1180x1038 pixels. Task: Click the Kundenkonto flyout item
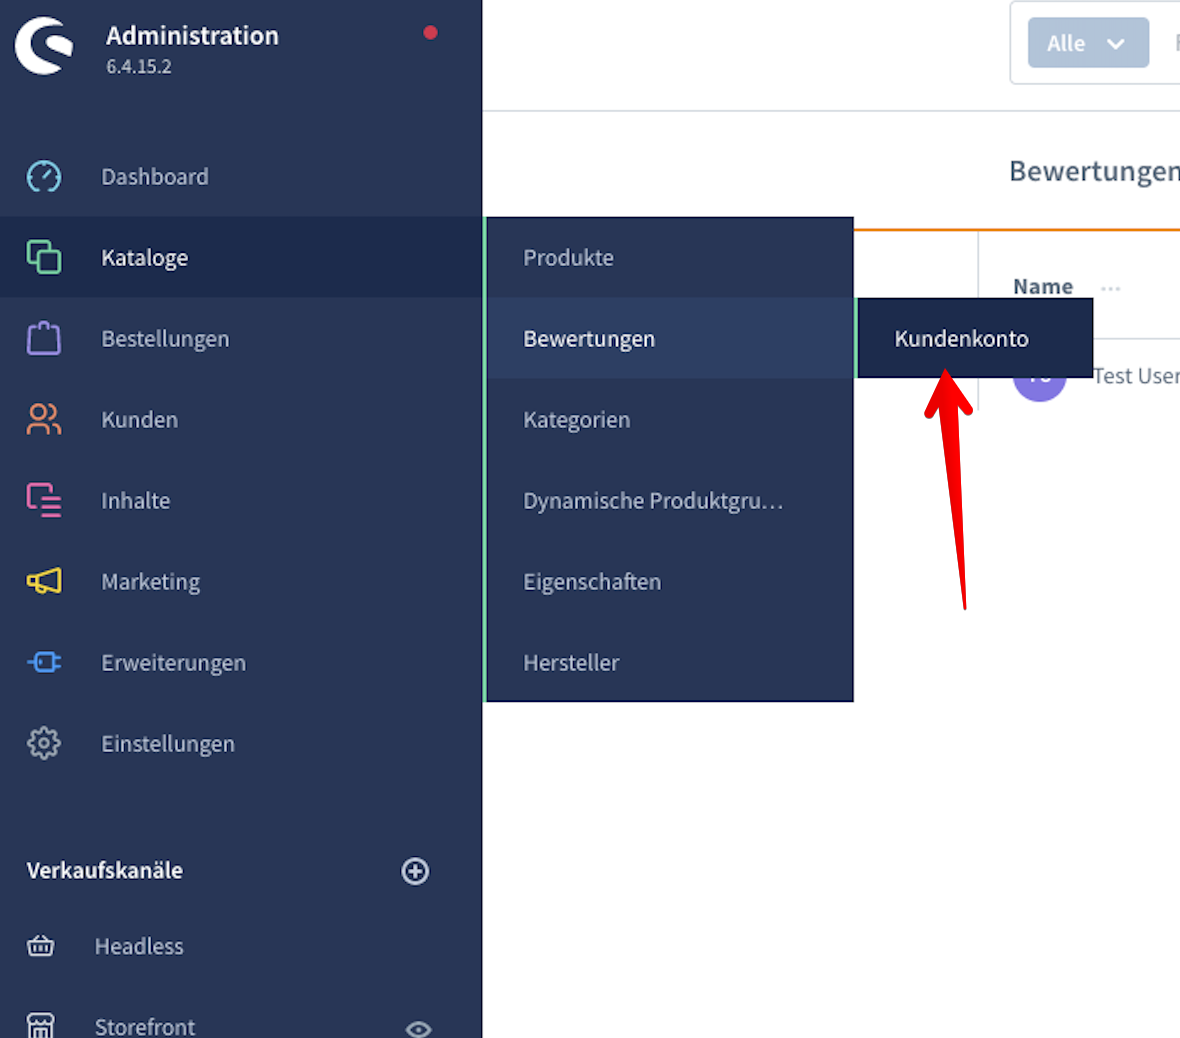(x=961, y=339)
